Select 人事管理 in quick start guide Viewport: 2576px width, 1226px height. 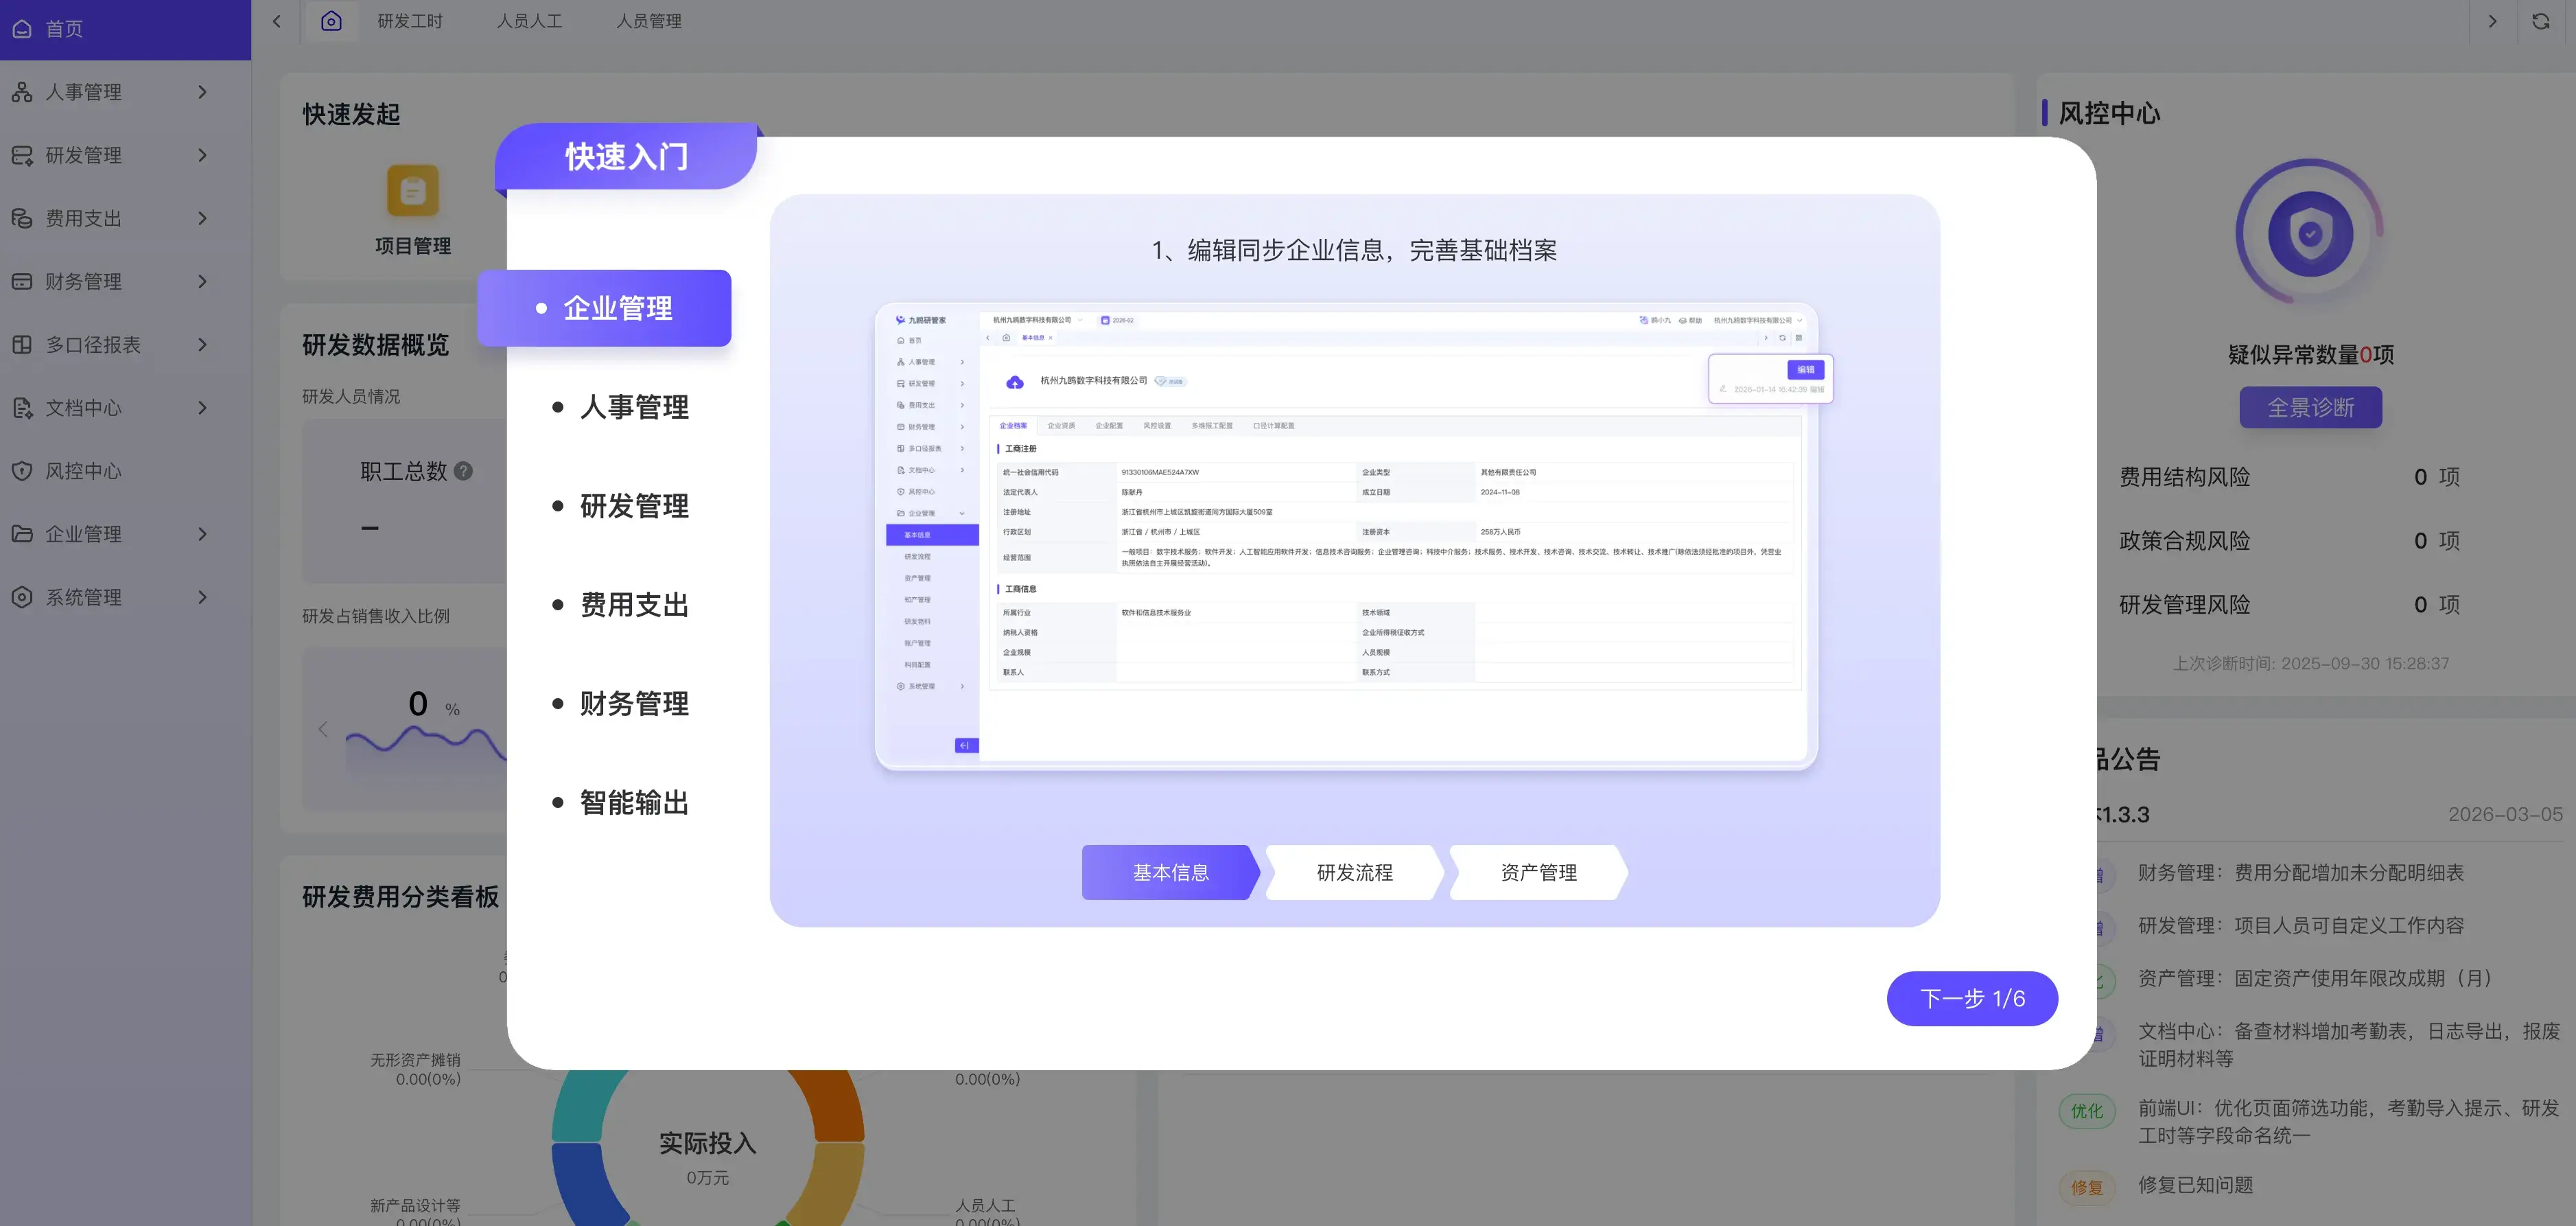pyautogui.click(x=621, y=407)
